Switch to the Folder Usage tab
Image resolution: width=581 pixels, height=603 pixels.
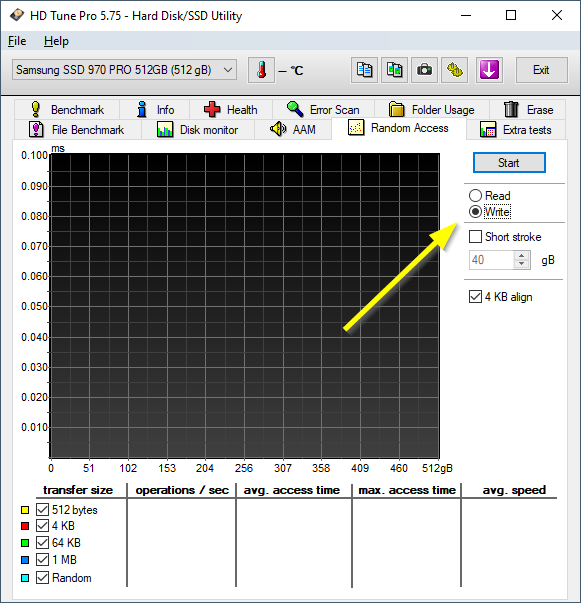point(432,110)
